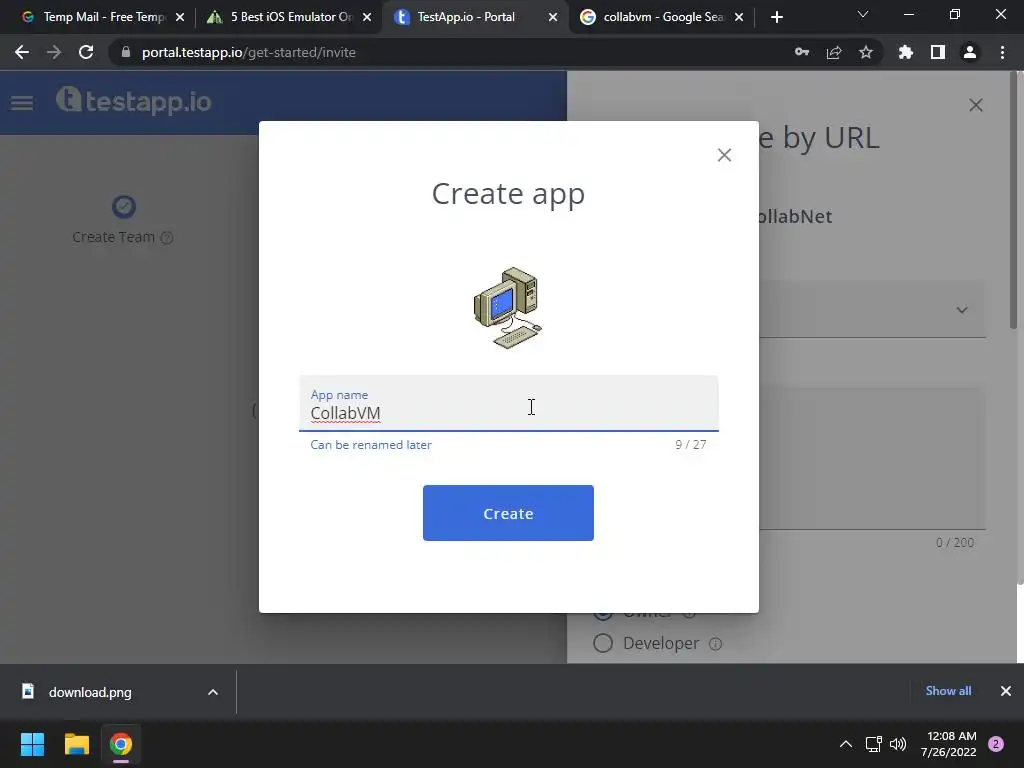This screenshot has height=768, width=1024.
Task: Expand download.png options chevron
Action: [213, 692]
